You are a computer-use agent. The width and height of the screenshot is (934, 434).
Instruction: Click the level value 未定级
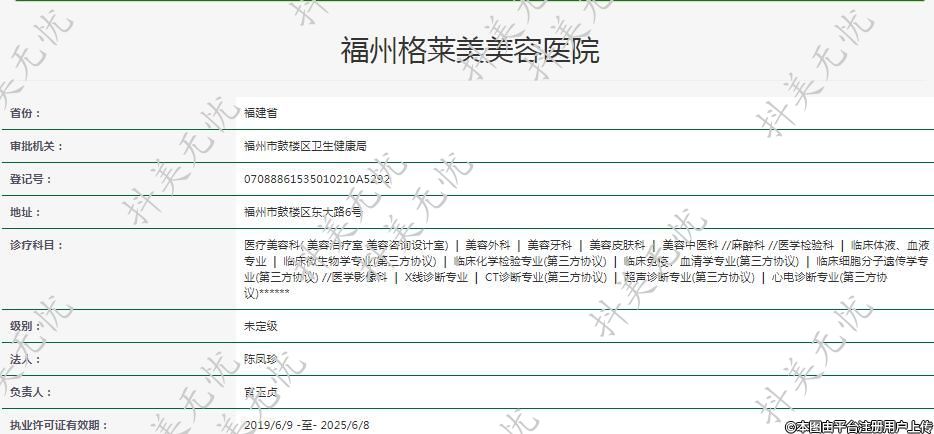pos(261,326)
